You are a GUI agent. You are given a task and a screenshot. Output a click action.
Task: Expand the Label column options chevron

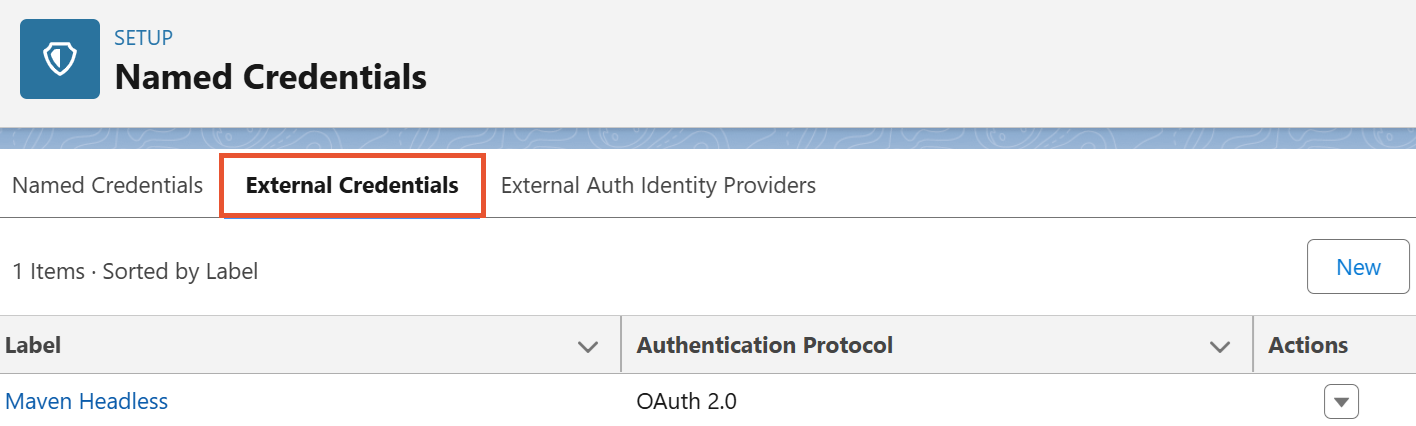[x=588, y=347]
